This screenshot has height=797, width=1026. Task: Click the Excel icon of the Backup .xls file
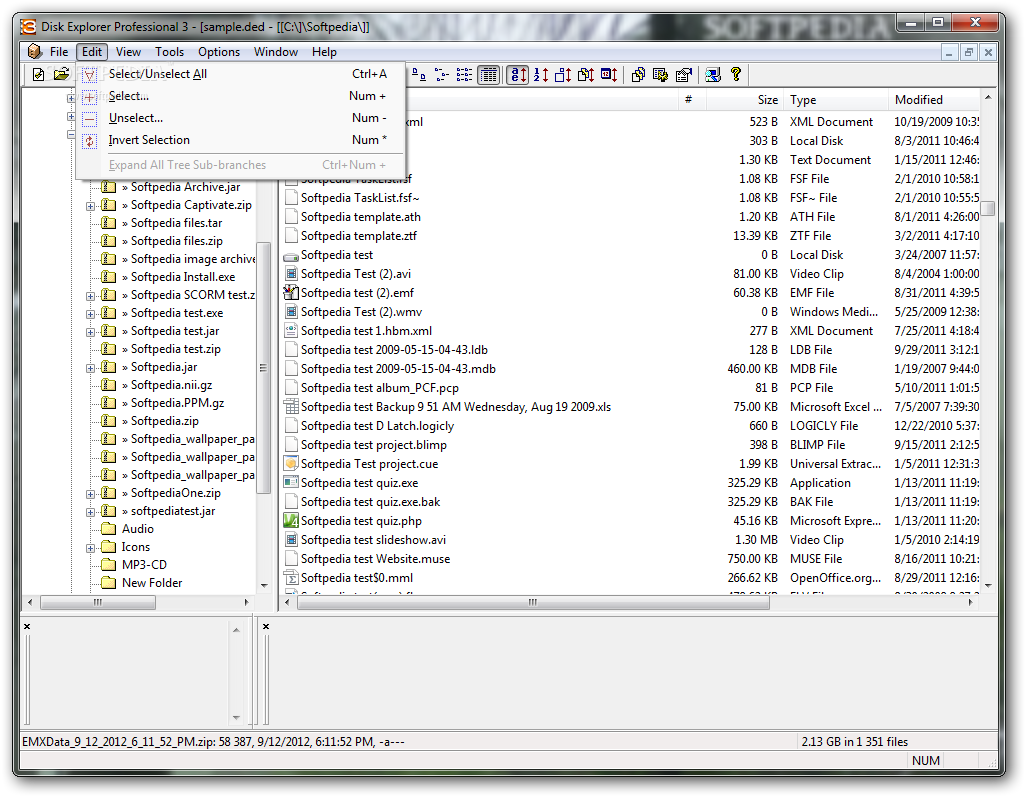coord(291,407)
